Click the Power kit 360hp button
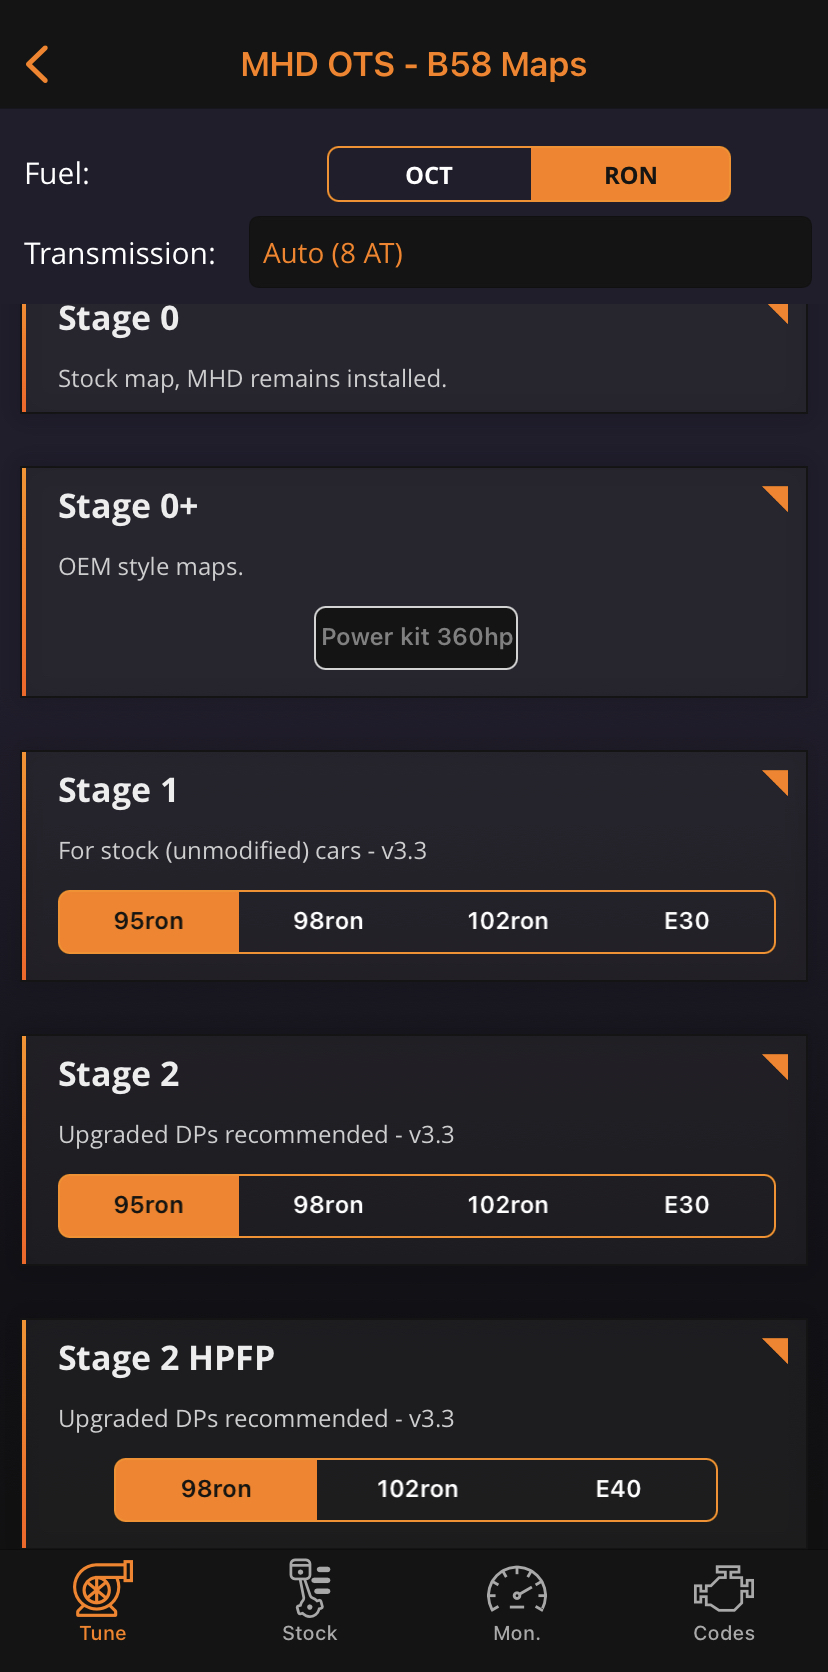This screenshot has width=828, height=1672. pyautogui.click(x=416, y=638)
